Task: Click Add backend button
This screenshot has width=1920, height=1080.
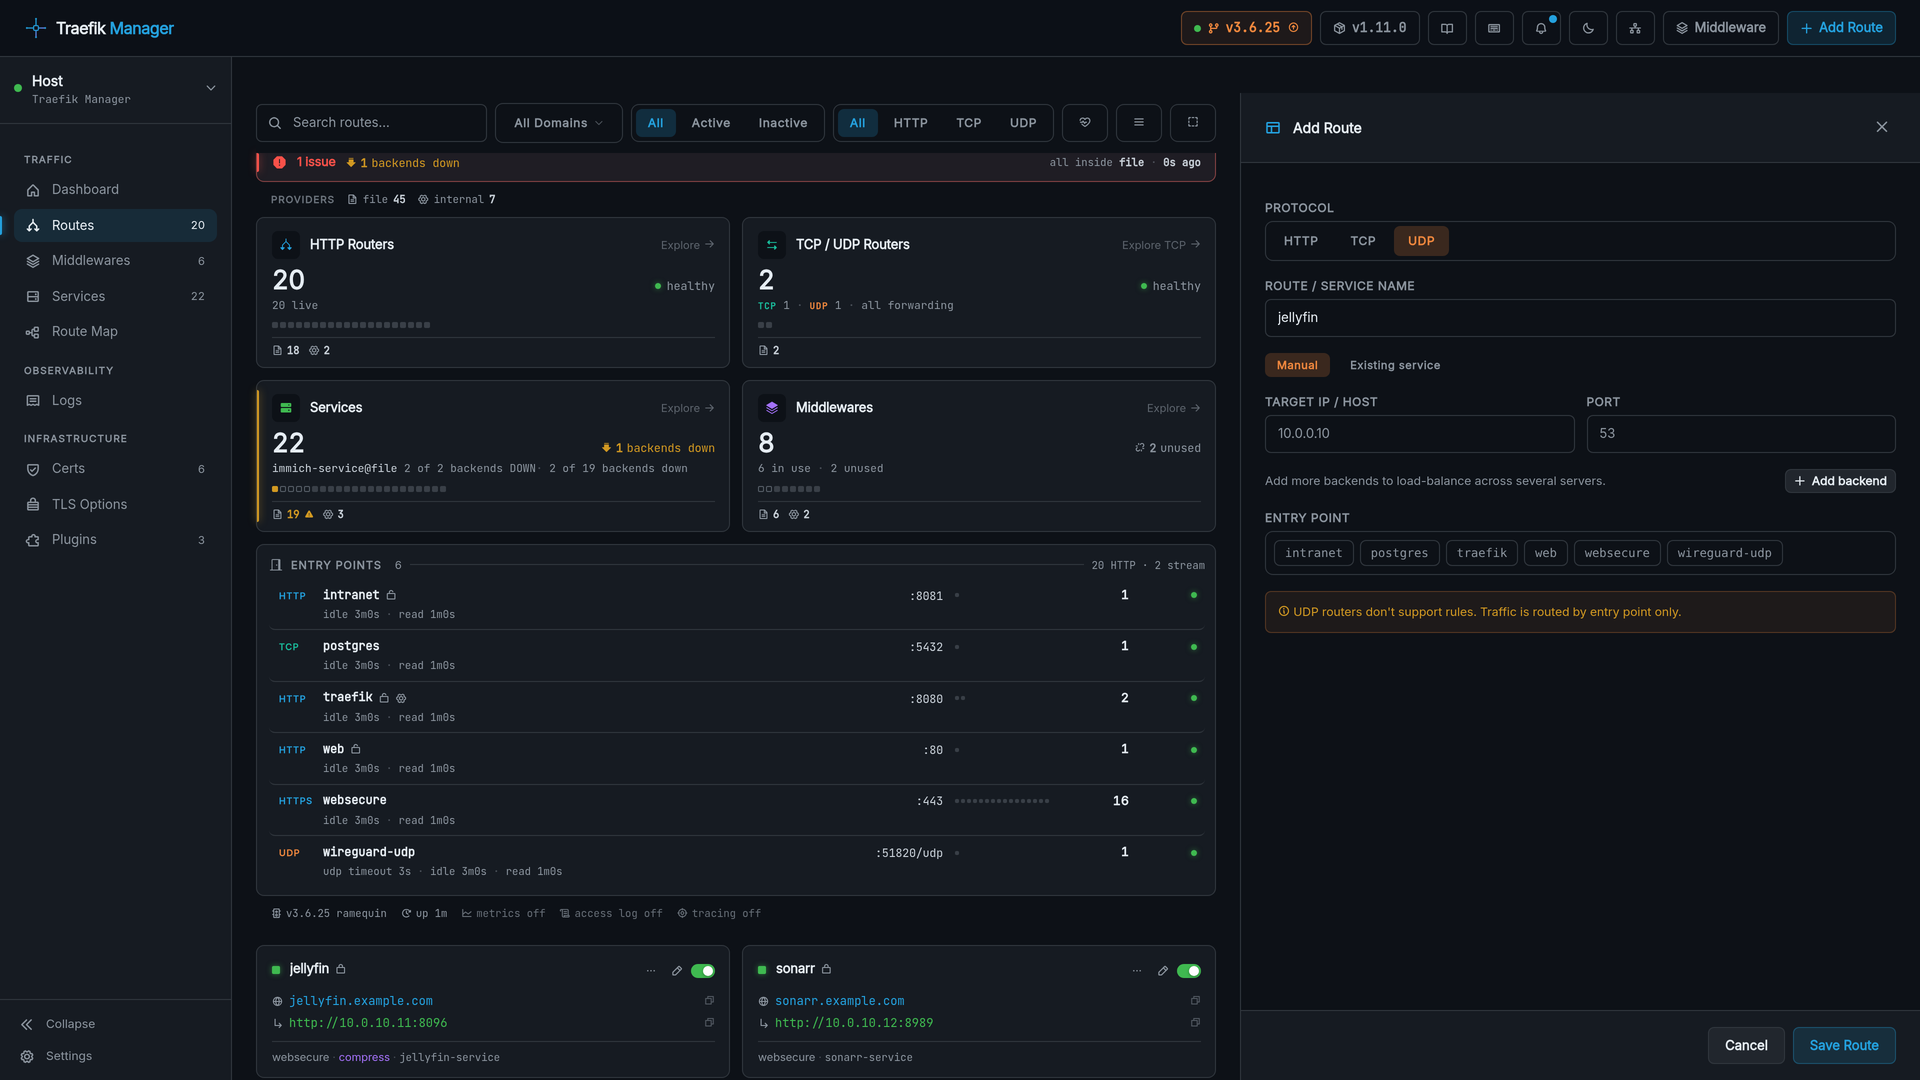Action: tap(1840, 481)
